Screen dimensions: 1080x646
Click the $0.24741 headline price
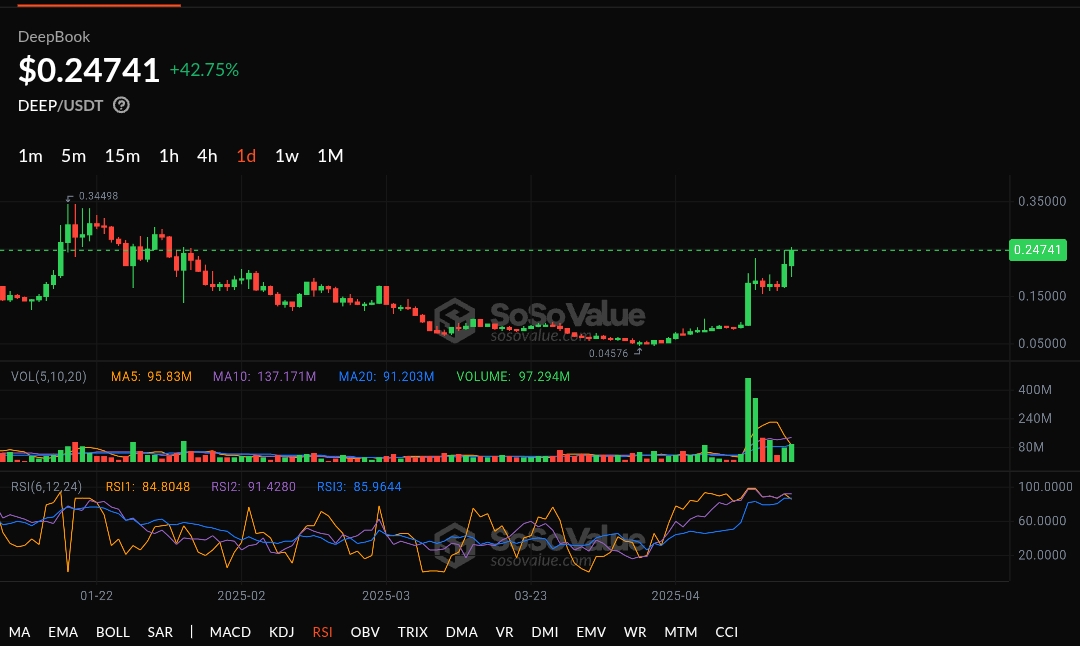(x=89, y=70)
